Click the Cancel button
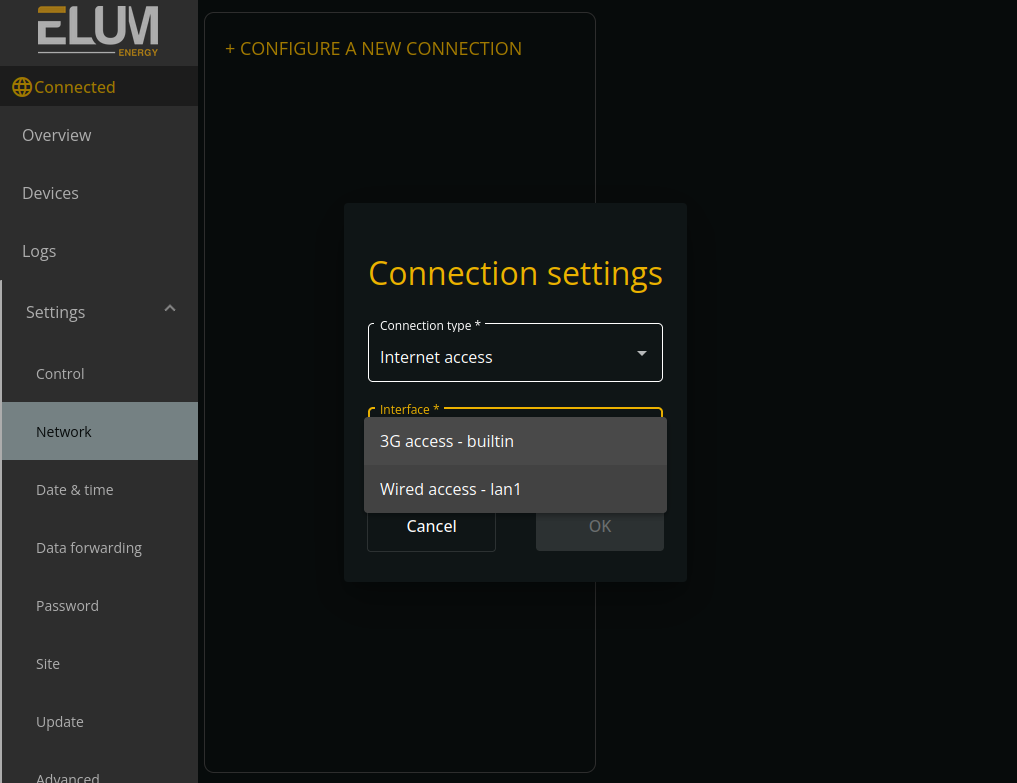Image resolution: width=1017 pixels, height=783 pixels. click(x=431, y=526)
